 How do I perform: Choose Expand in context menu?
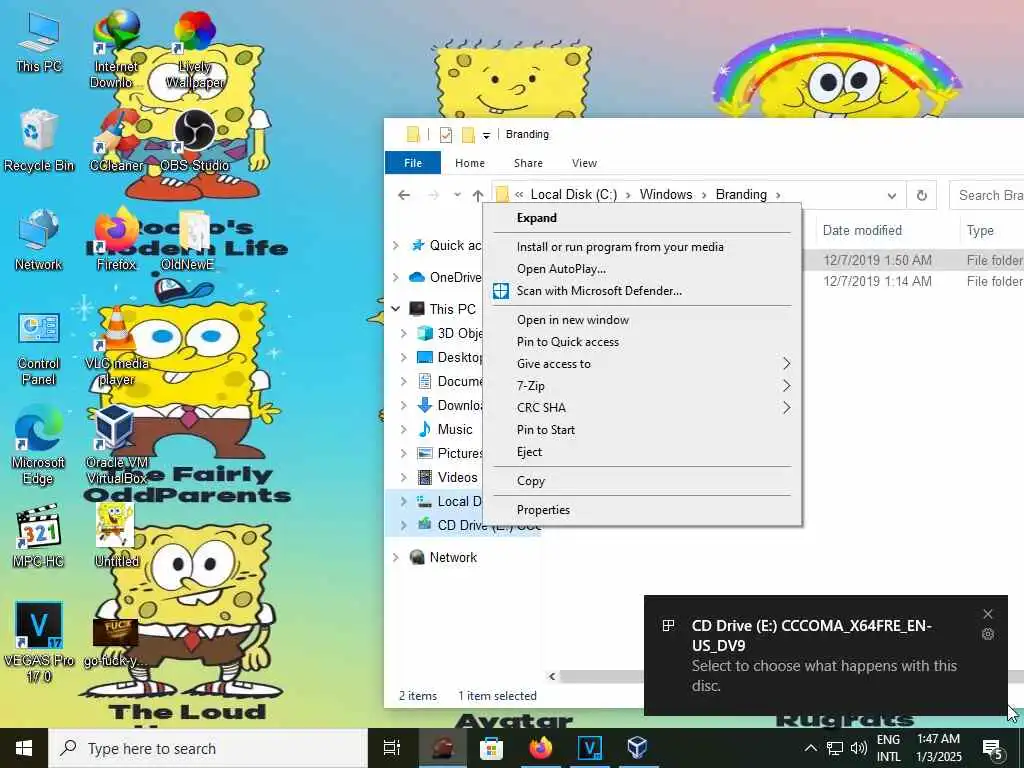tap(642, 218)
